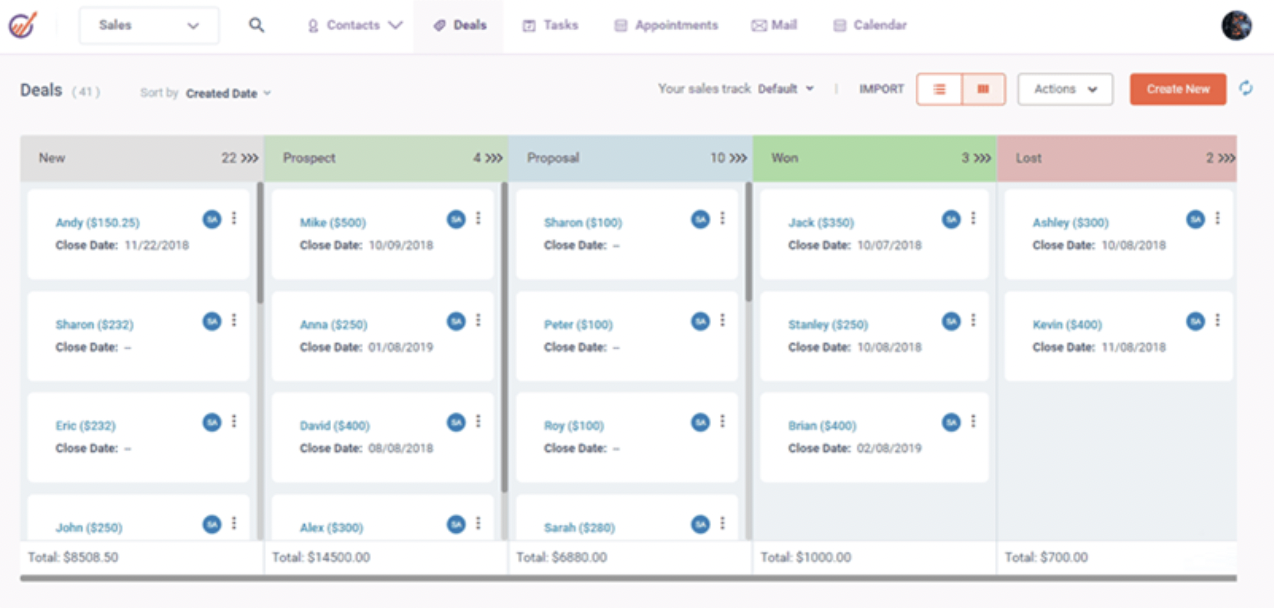Click the Prospect column vertical scrollbar
The height and width of the screenshot is (608, 1274).
[x=504, y=336]
